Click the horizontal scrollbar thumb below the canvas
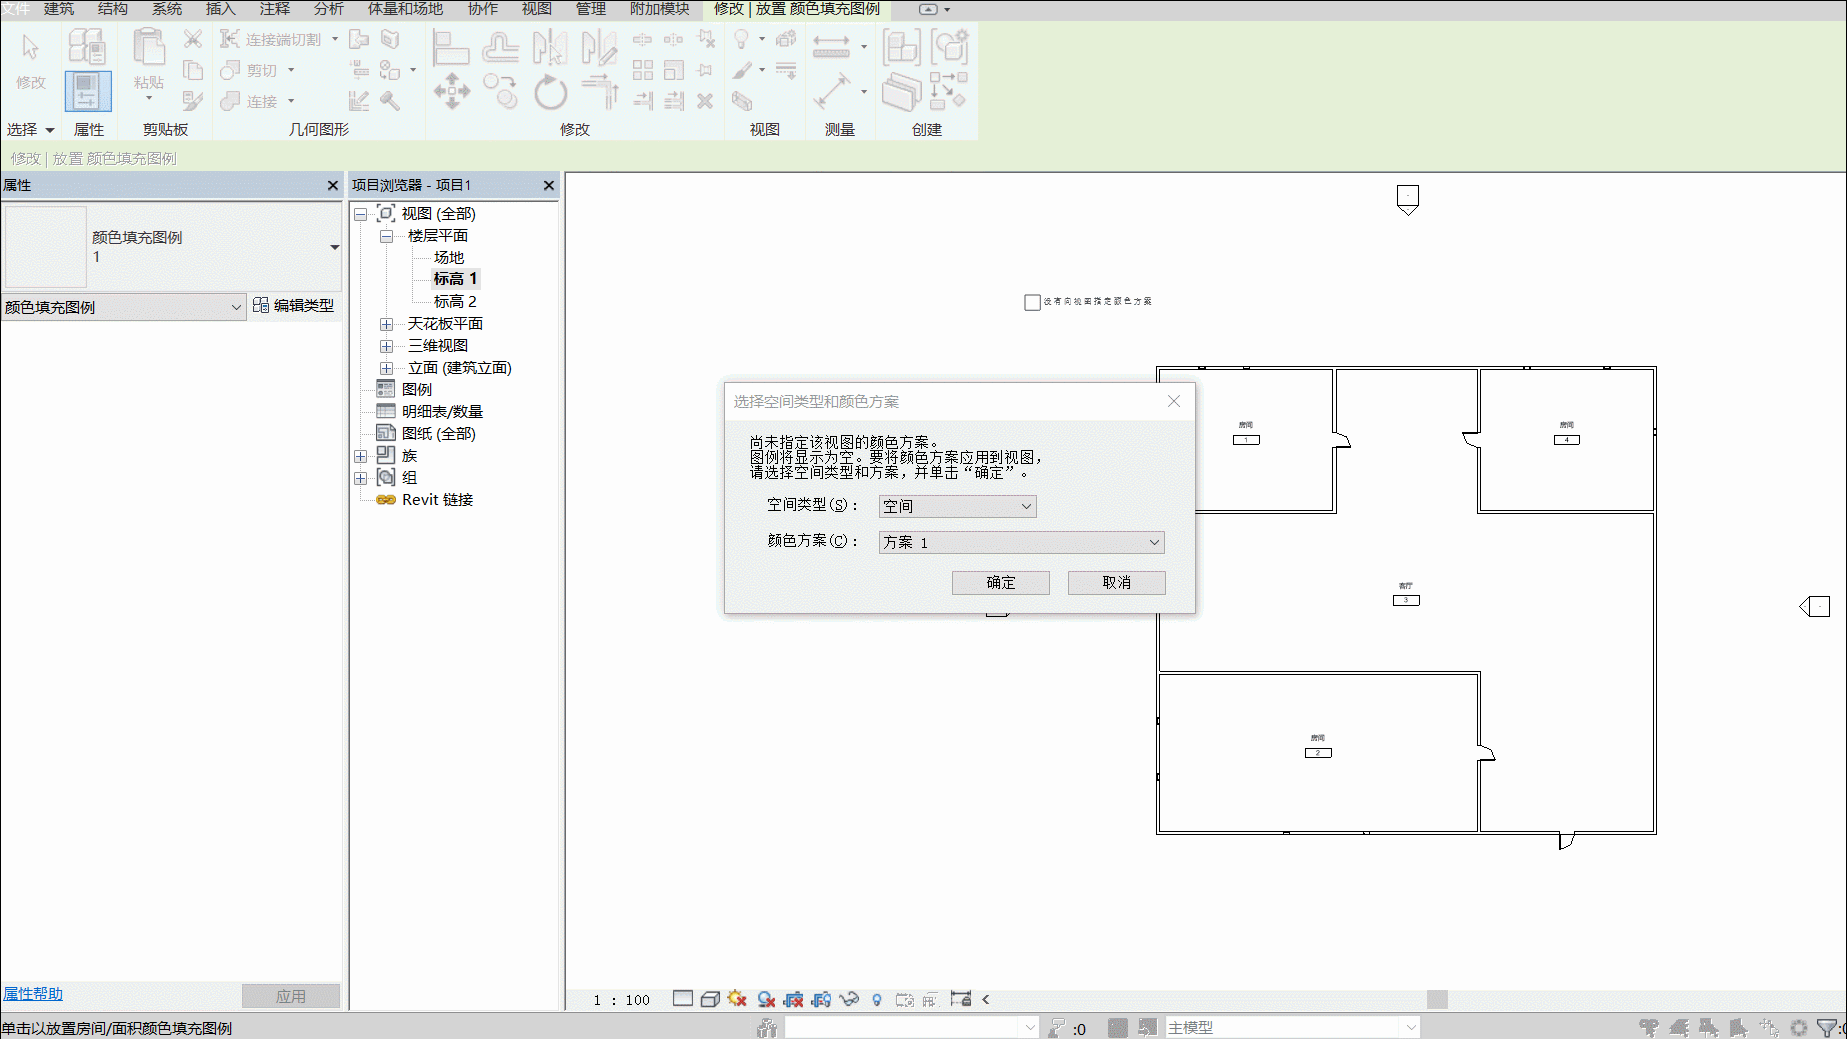Screen dimensions: 1847x1039 (x=1437, y=999)
